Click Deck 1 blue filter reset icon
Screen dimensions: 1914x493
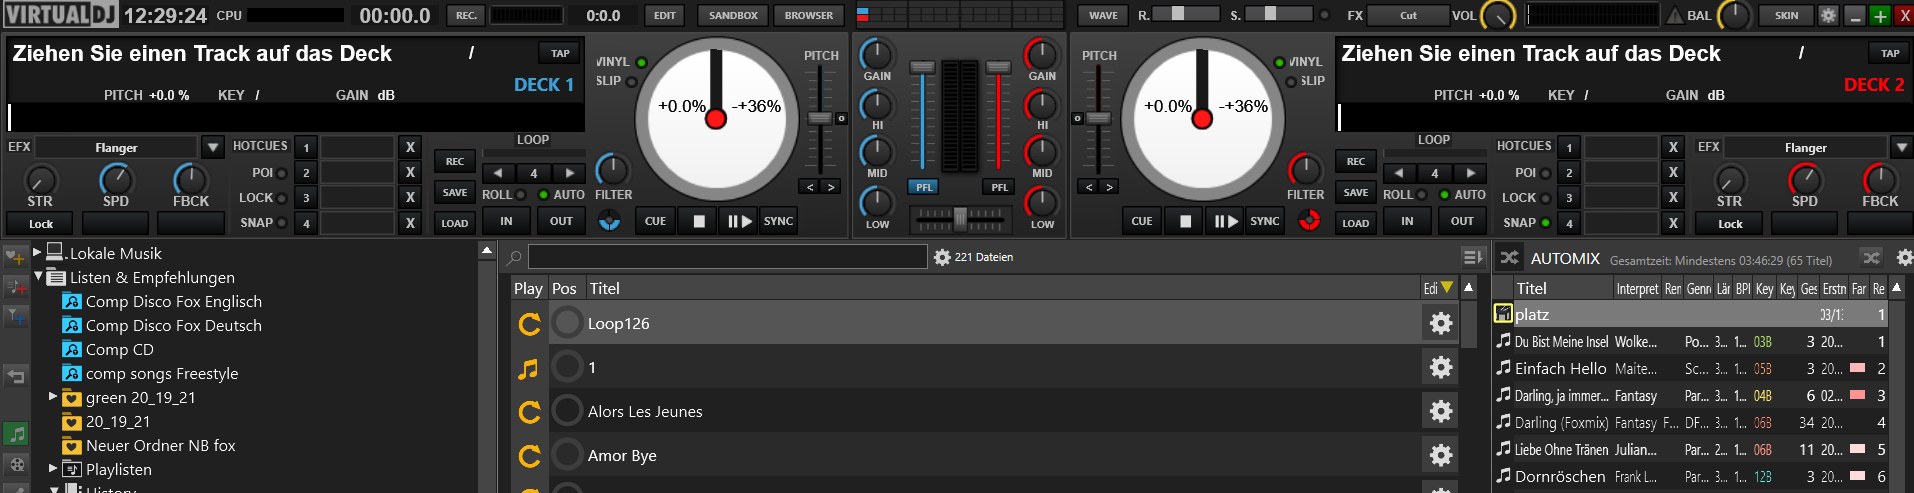click(609, 221)
